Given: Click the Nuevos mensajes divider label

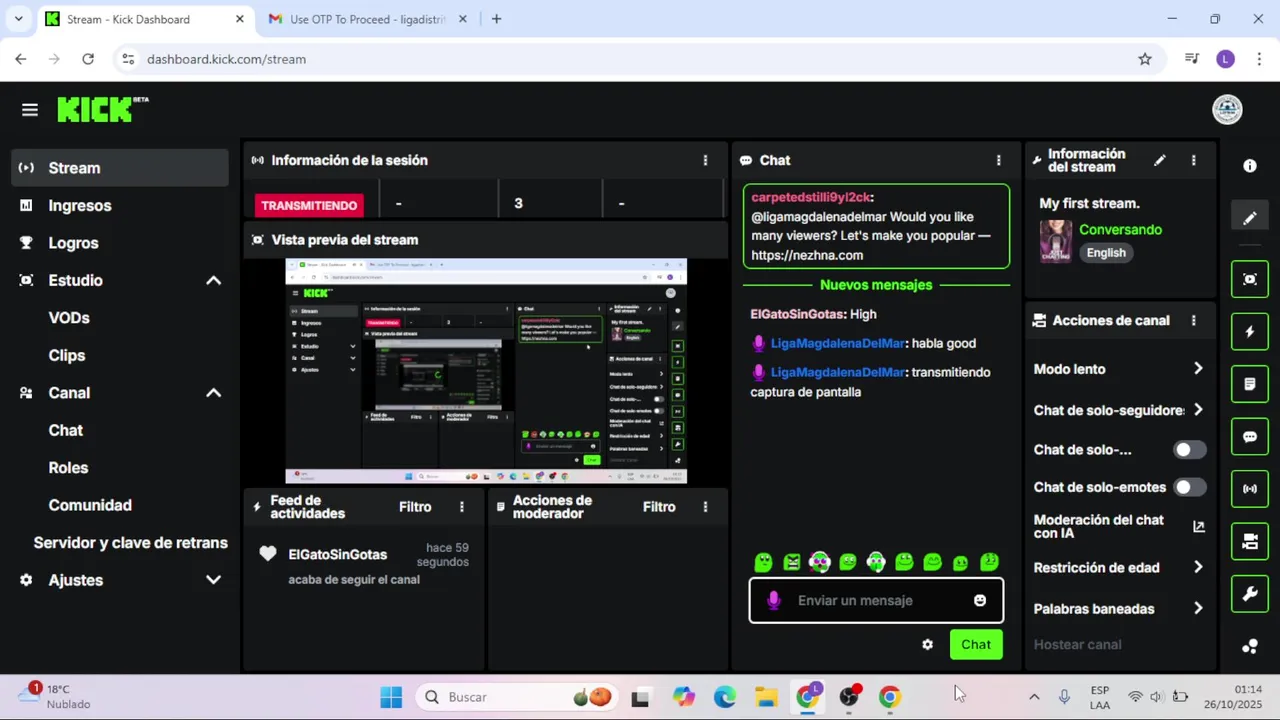Looking at the screenshot, I should click(x=876, y=285).
